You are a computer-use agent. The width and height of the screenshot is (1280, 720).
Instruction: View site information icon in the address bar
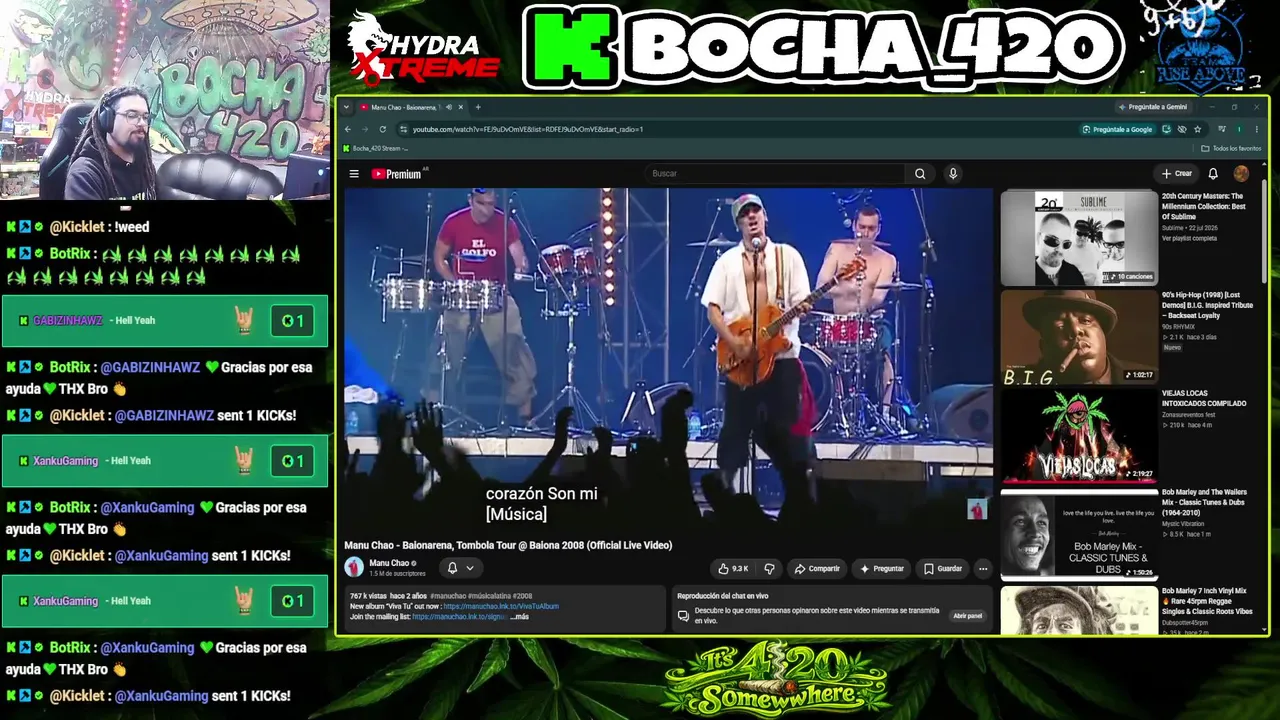pos(403,129)
